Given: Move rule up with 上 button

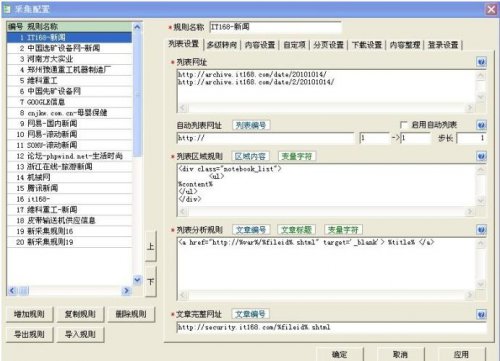Looking at the screenshot, I should coord(151,246).
